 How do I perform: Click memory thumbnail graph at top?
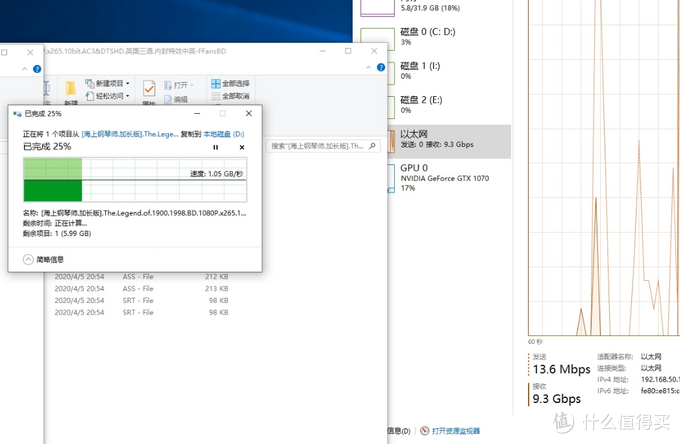377,8
